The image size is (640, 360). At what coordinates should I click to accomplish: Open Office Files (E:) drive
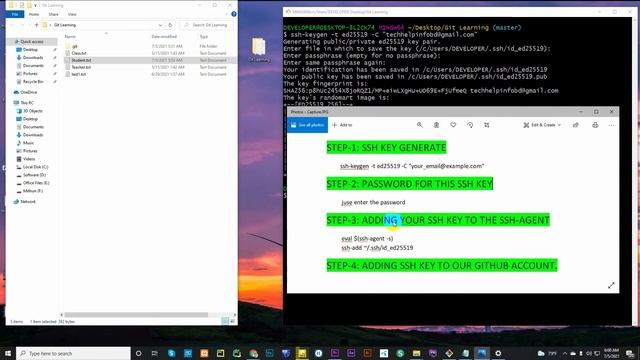(36, 183)
